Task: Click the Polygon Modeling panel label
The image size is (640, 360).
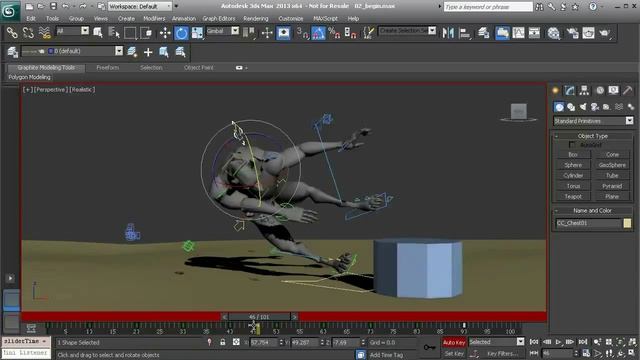Action: (x=29, y=77)
